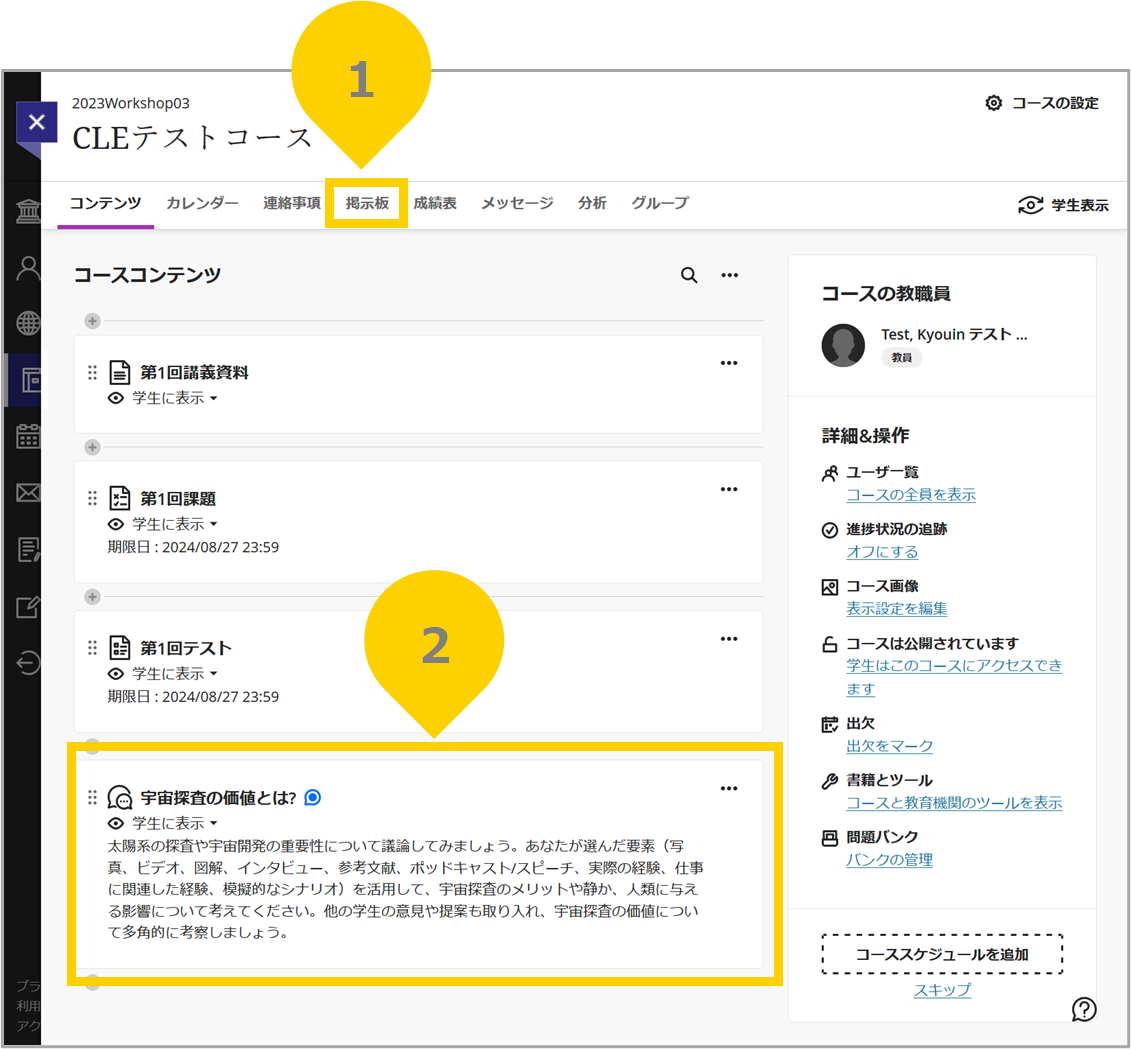Screen dimensions: 1131x1049
Task: Select the グループ tab
Action: tap(660, 203)
